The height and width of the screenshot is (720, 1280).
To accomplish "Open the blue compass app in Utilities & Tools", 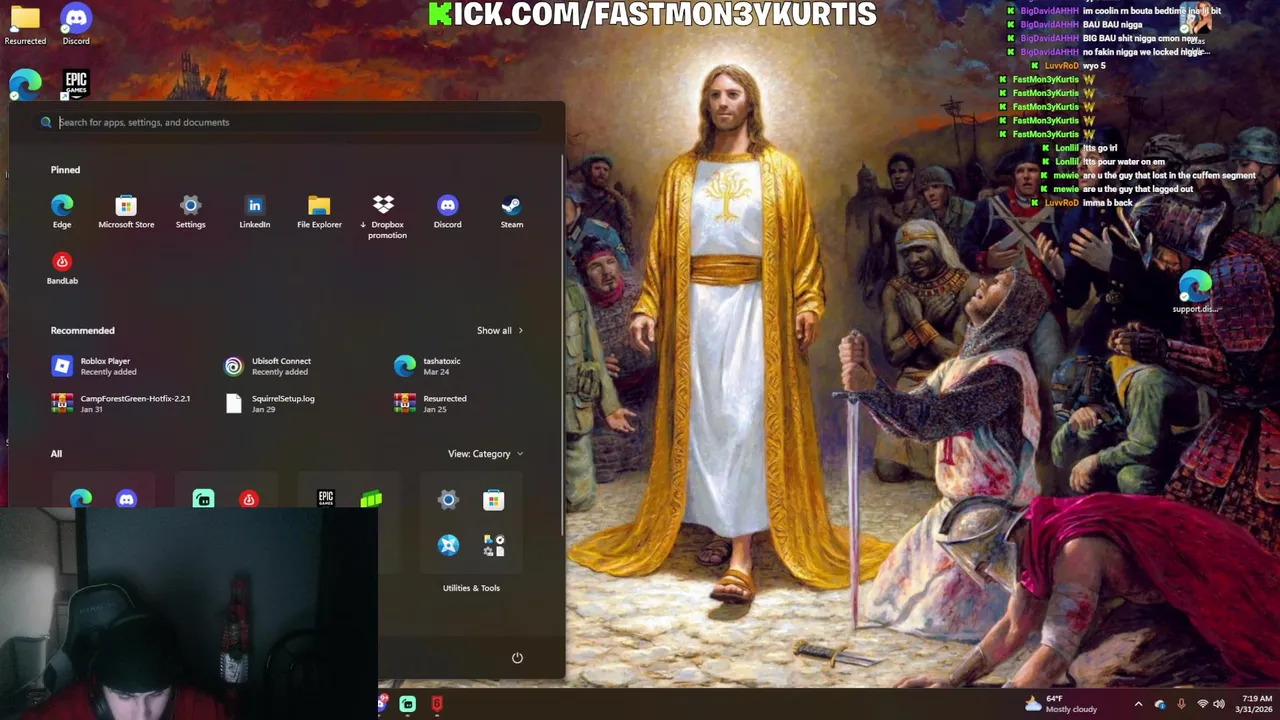I will (448, 544).
